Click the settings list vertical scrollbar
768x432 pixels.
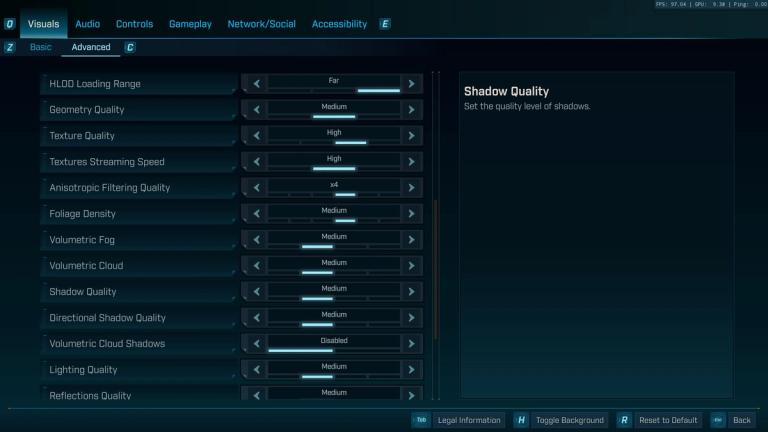(435, 269)
